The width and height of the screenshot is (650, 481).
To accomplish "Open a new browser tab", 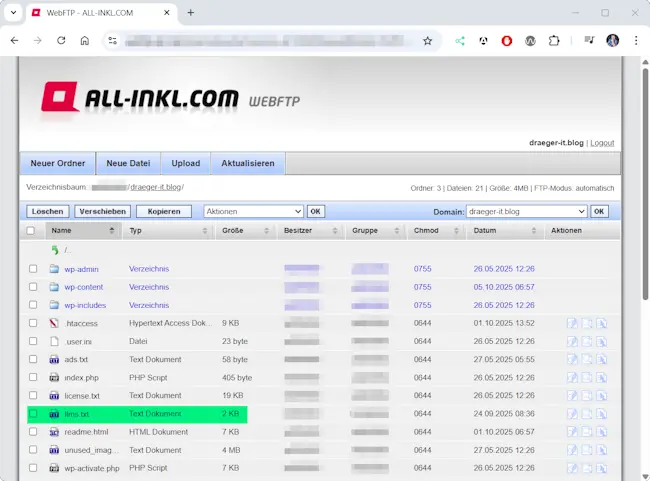I will (191, 13).
